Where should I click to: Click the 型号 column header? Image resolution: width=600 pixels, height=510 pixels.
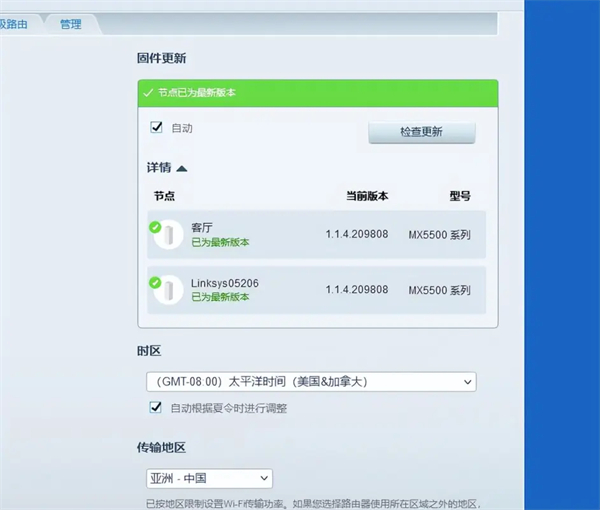tap(459, 196)
